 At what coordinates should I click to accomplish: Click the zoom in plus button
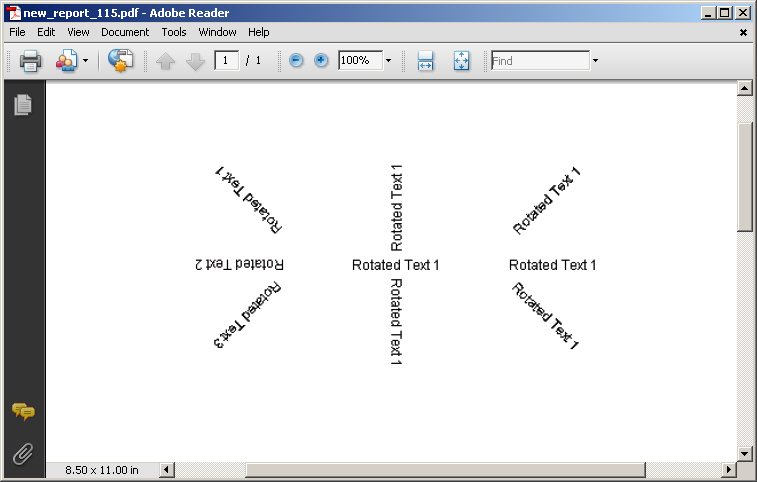(x=321, y=60)
